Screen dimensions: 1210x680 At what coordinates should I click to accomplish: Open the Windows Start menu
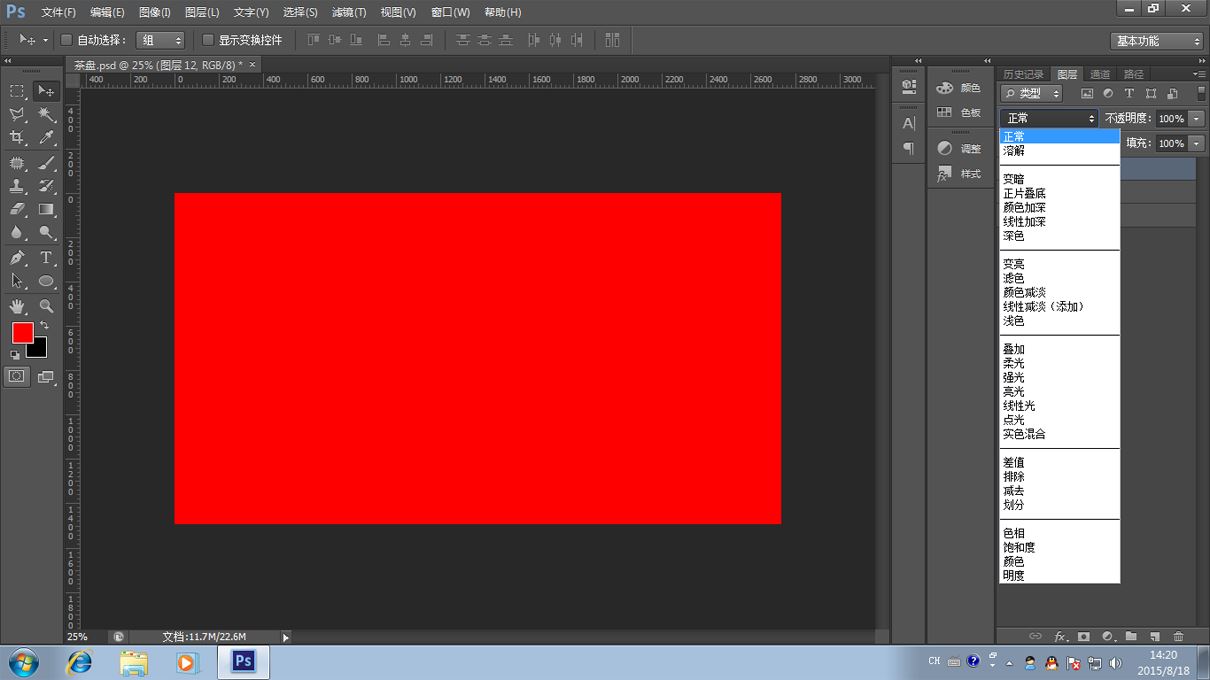click(x=23, y=662)
